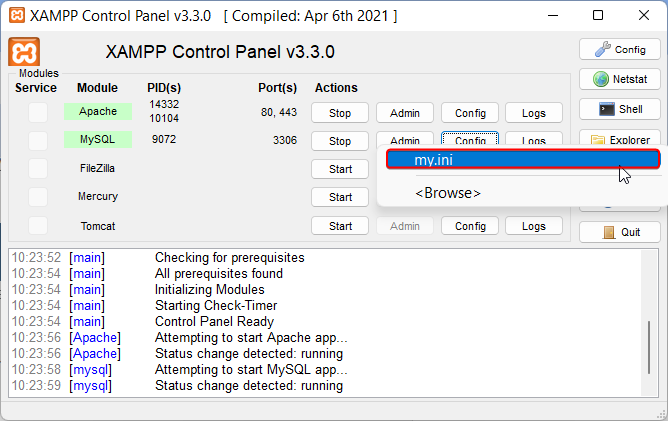Click the XAMPP orange logo in the panel
Screen dimensions: 668x421
pyautogui.click(x=24, y=52)
